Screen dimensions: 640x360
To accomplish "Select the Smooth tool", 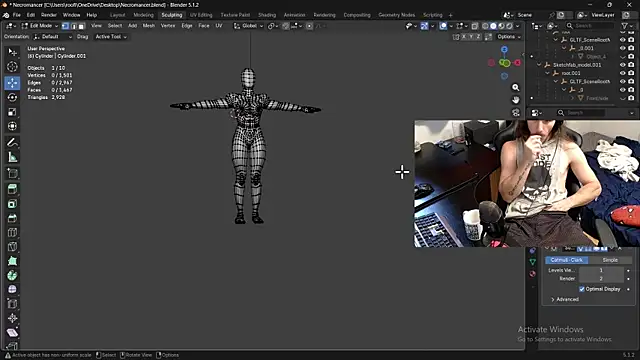I will point(12,289).
